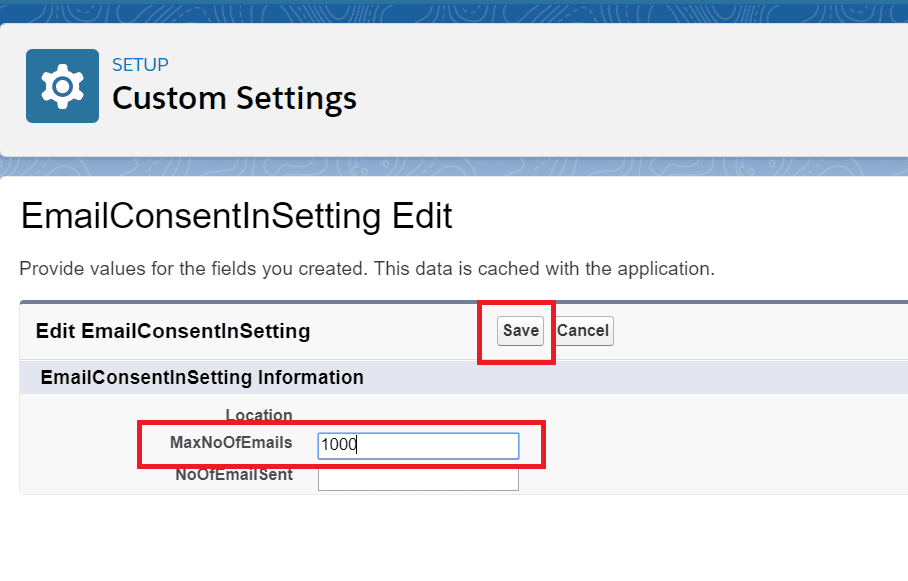Viewport: 908px width, 581px height.
Task: Open the SETUP breadcrumb link
Action: 140,64
